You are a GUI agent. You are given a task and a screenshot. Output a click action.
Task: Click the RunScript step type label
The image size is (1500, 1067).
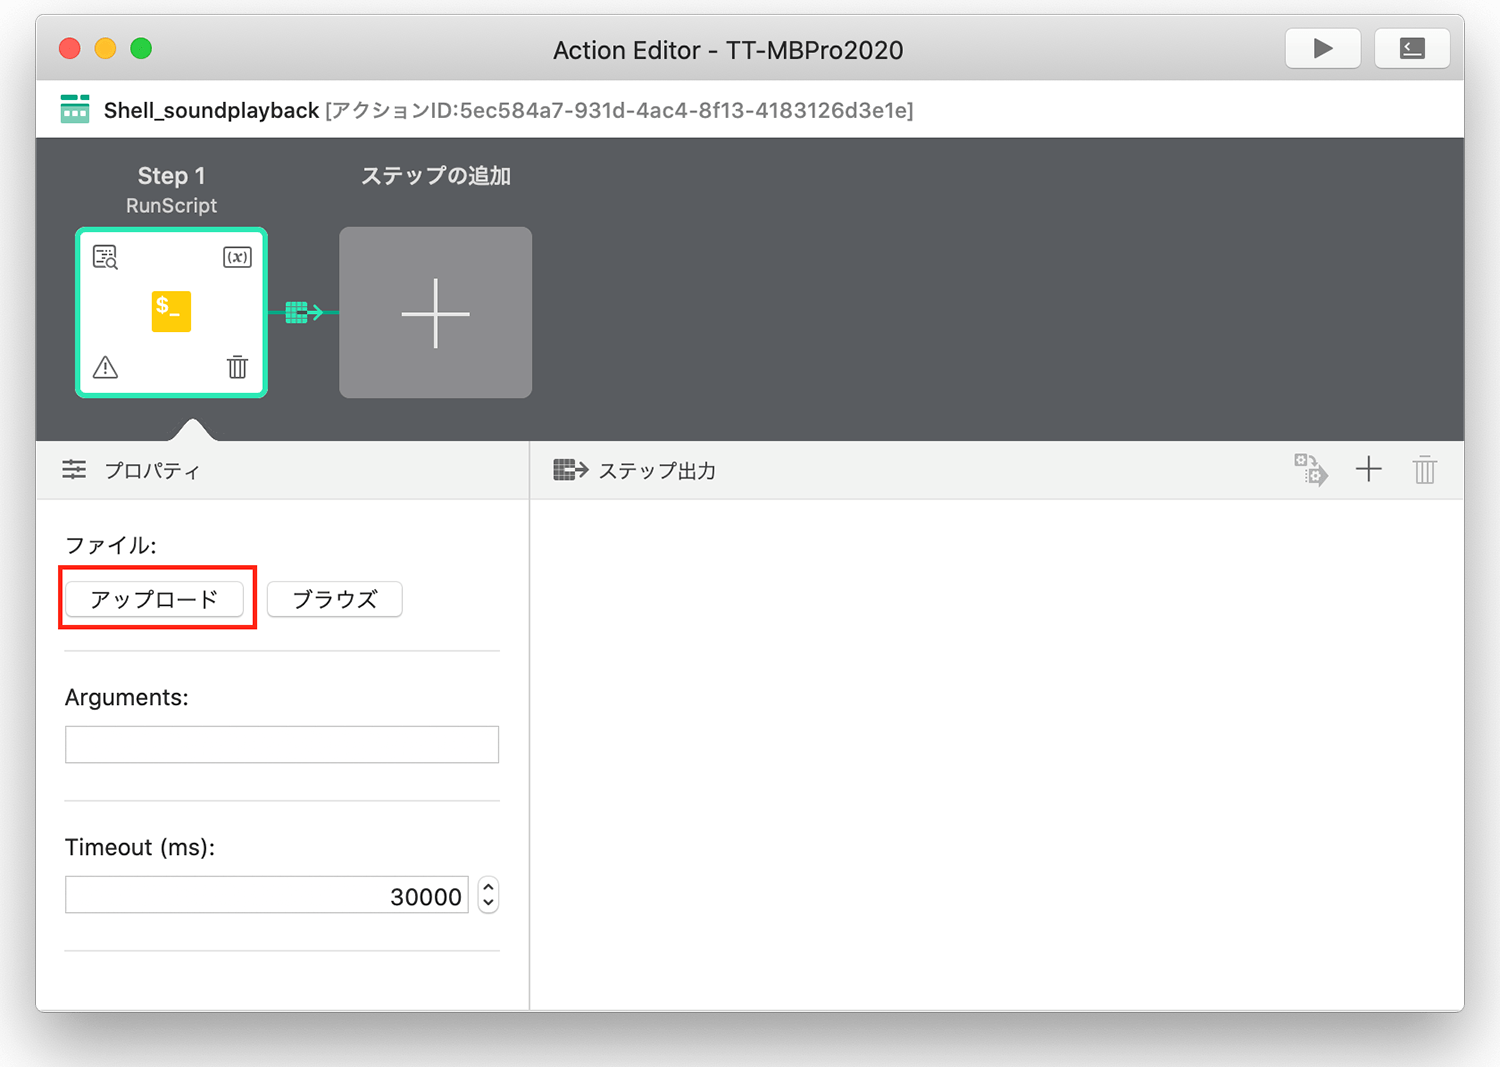(x=171, y=205)
